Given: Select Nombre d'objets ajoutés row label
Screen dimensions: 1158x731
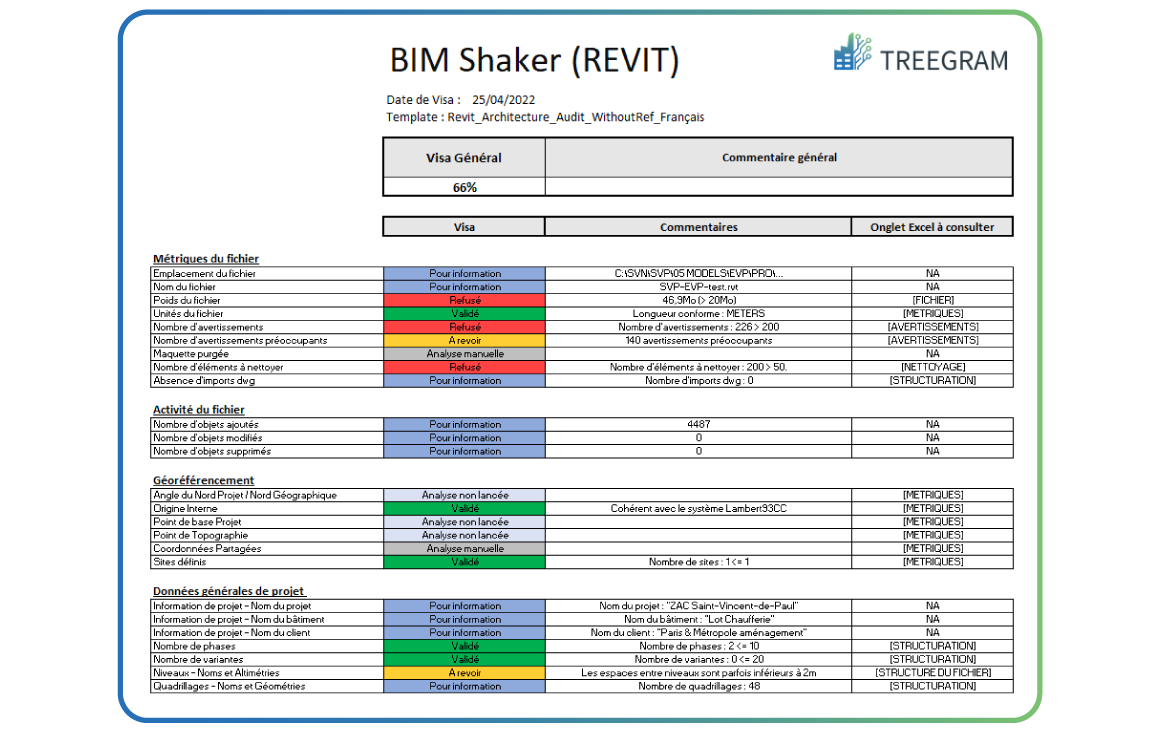Looking at the screenshot, I should [x=267, y=425].
